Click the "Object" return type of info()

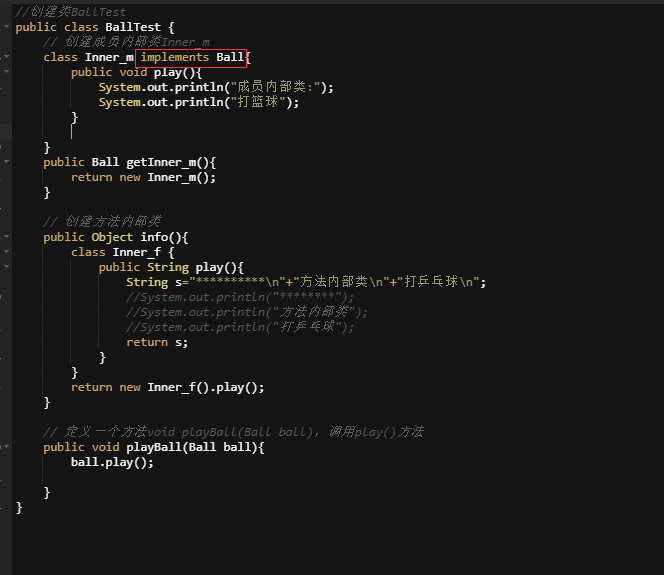[x=112, y=237]
